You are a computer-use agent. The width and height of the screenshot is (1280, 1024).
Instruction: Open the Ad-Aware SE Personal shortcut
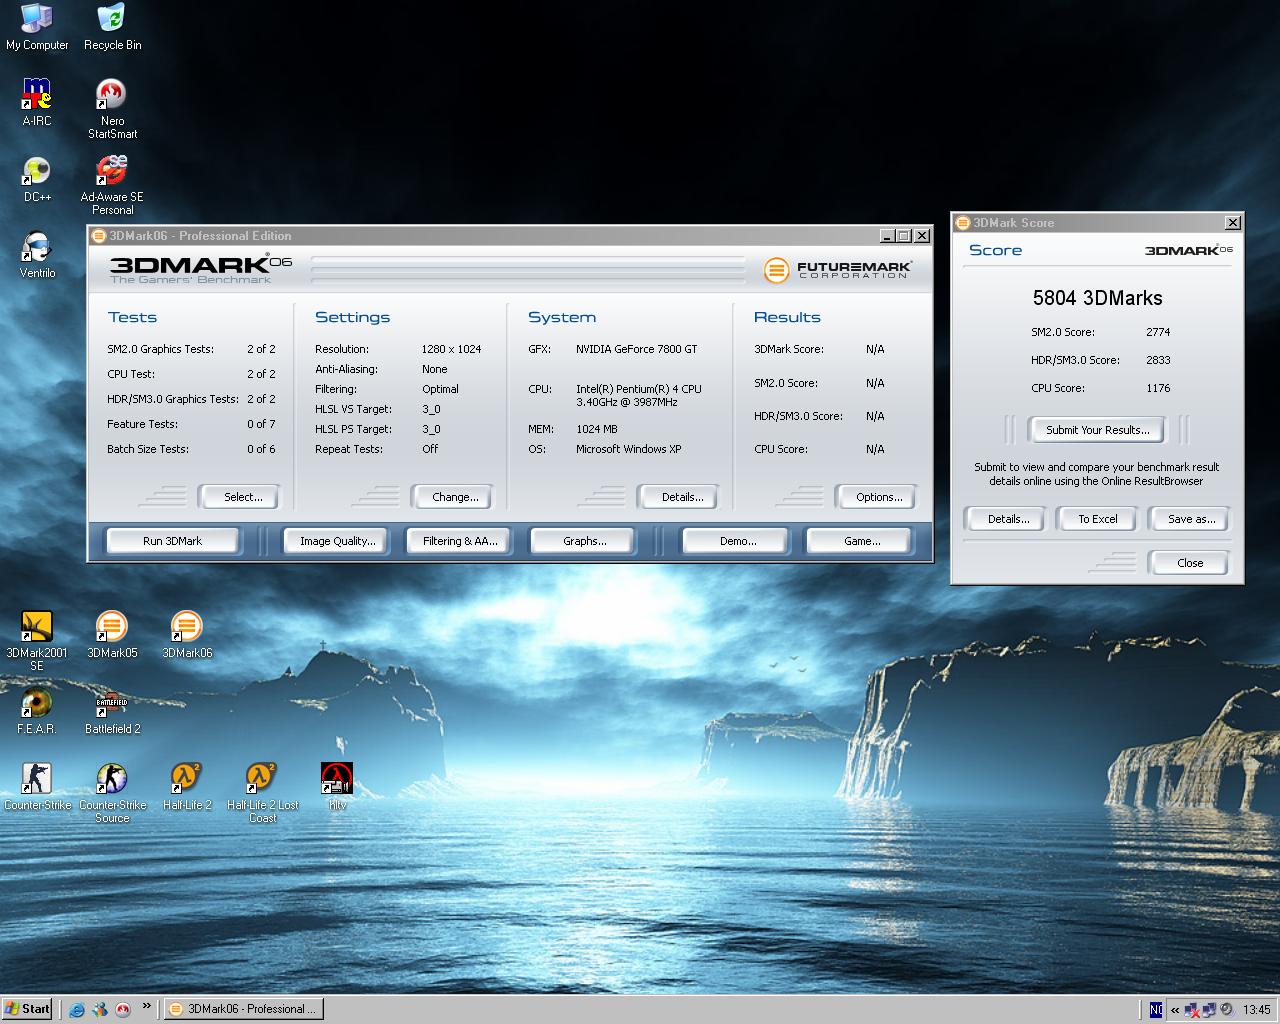[x=112, y=185]
